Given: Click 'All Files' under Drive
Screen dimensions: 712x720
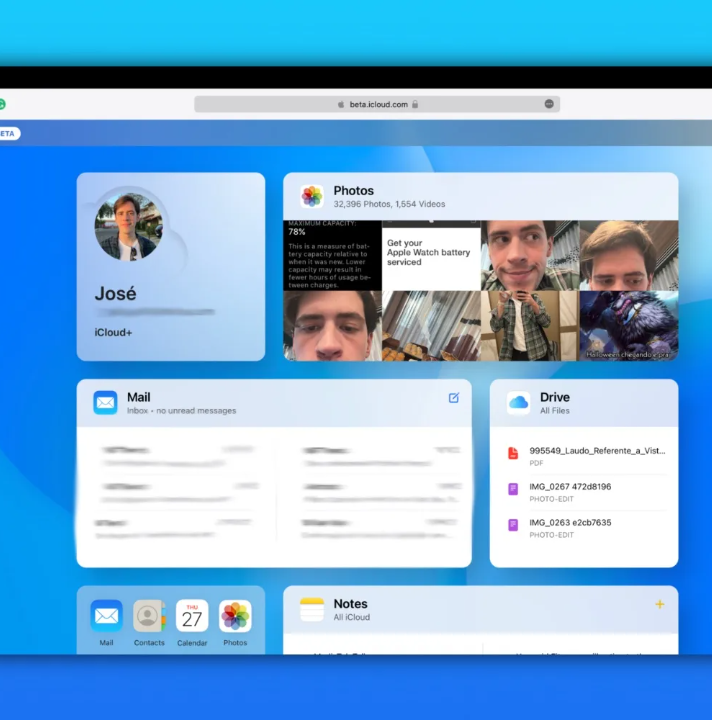Looking at the screenshot, I should pyautogui.click(x=555, y=411).
